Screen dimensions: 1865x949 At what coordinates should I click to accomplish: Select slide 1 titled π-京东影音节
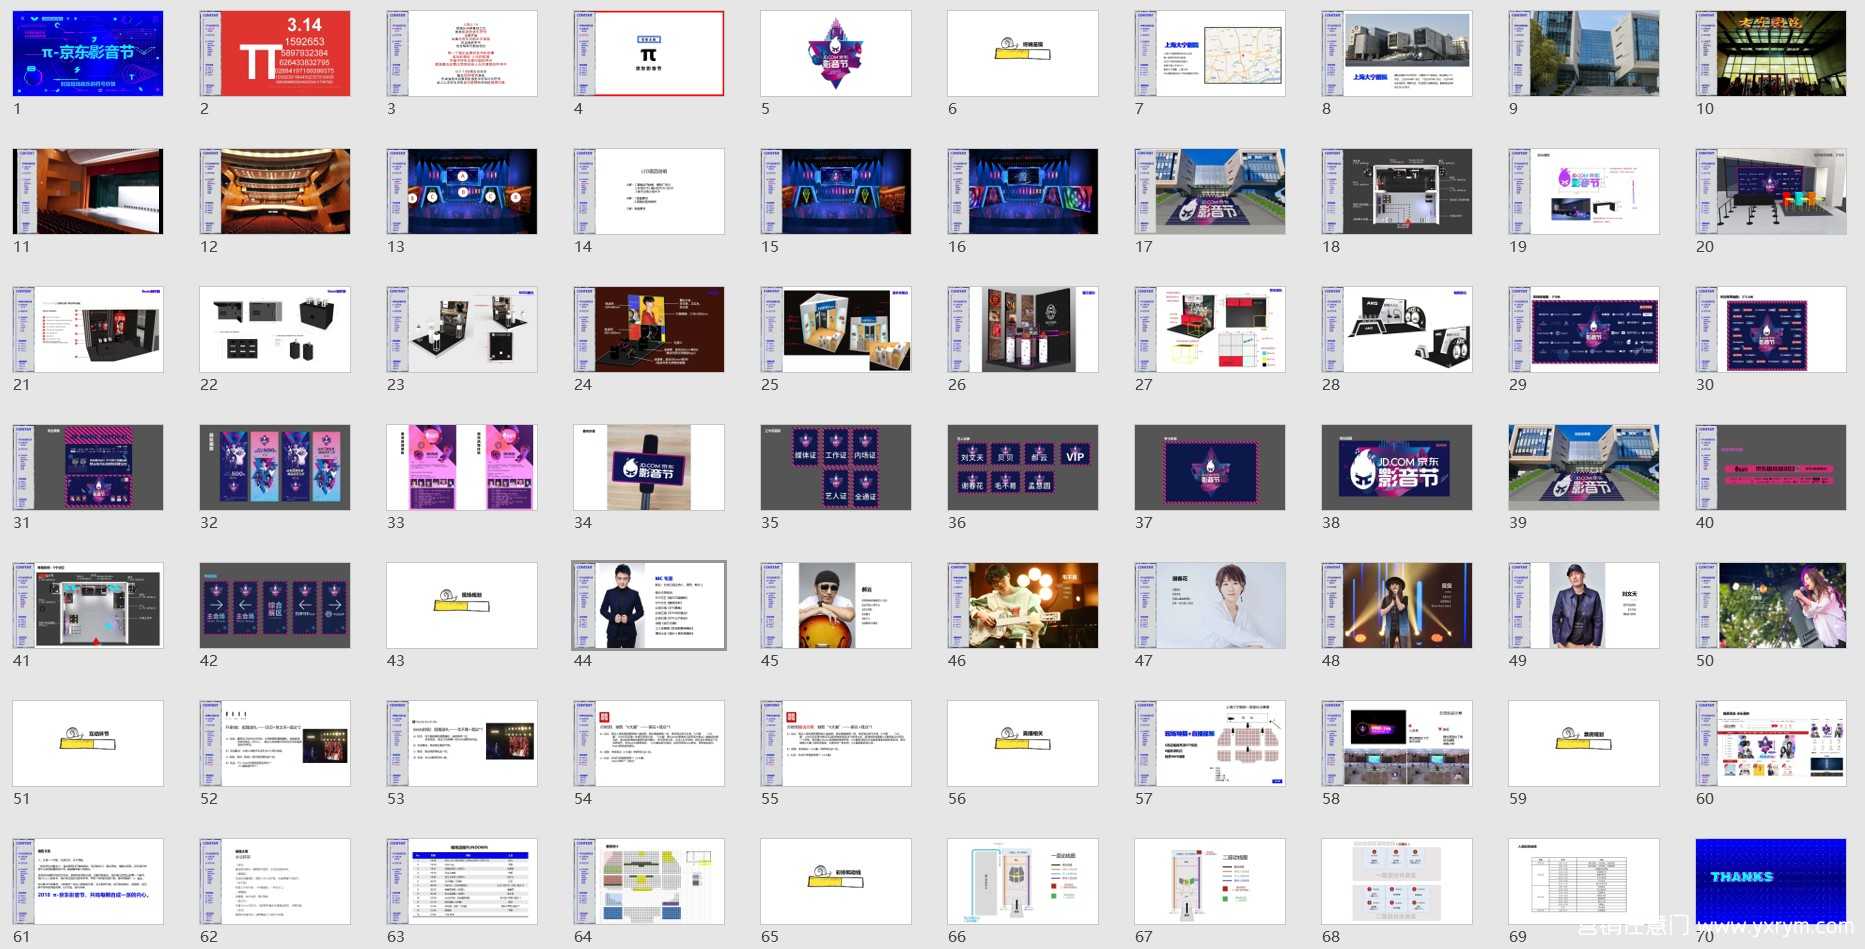pyautogui.click(x=88, y=54)
